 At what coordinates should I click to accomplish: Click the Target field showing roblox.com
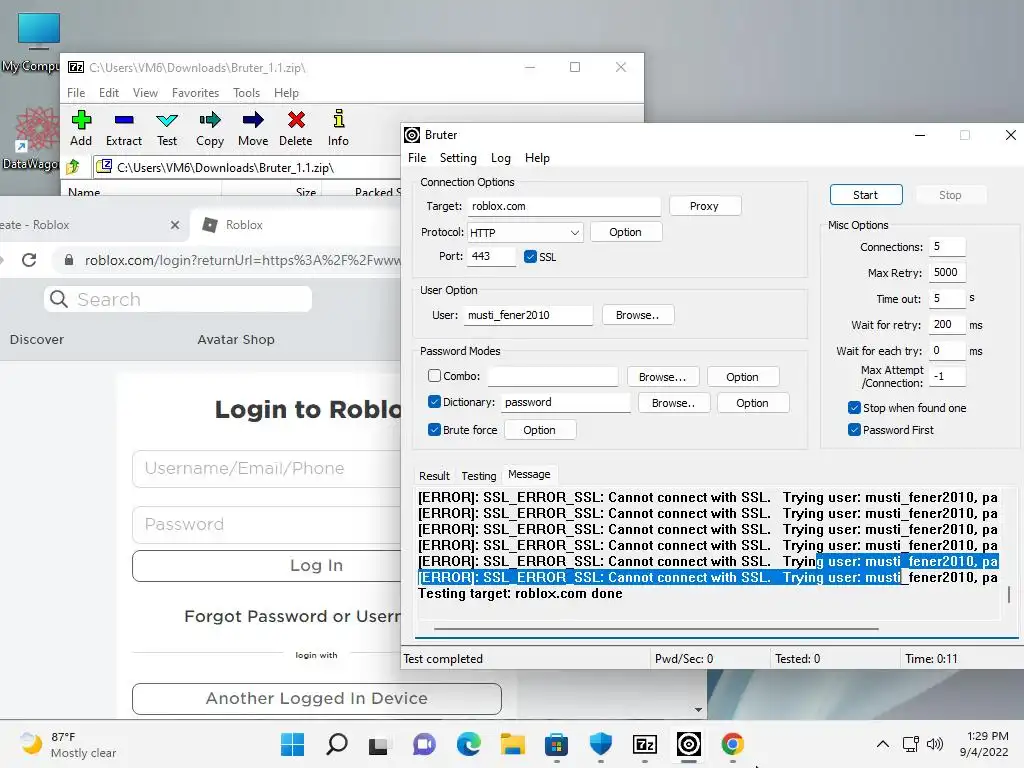564,206
